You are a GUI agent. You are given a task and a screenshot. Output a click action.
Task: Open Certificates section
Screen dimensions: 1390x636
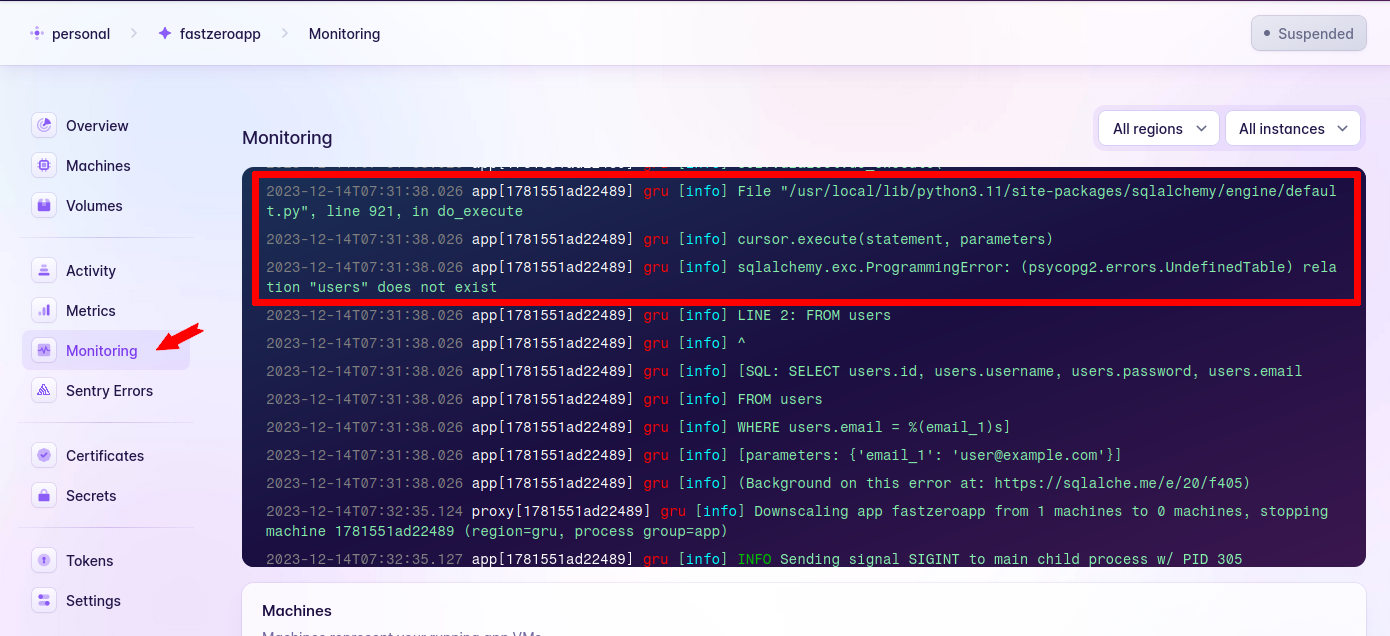point(106,456)
